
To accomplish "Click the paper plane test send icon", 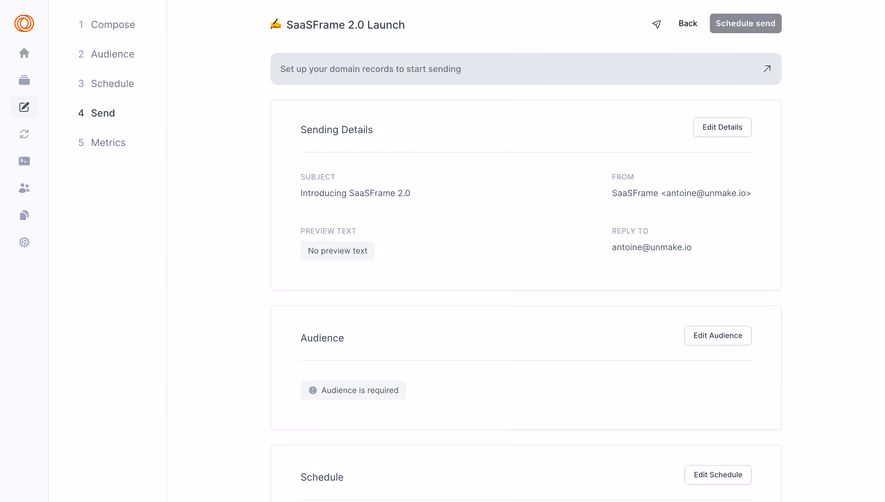I will coord(656,24).
